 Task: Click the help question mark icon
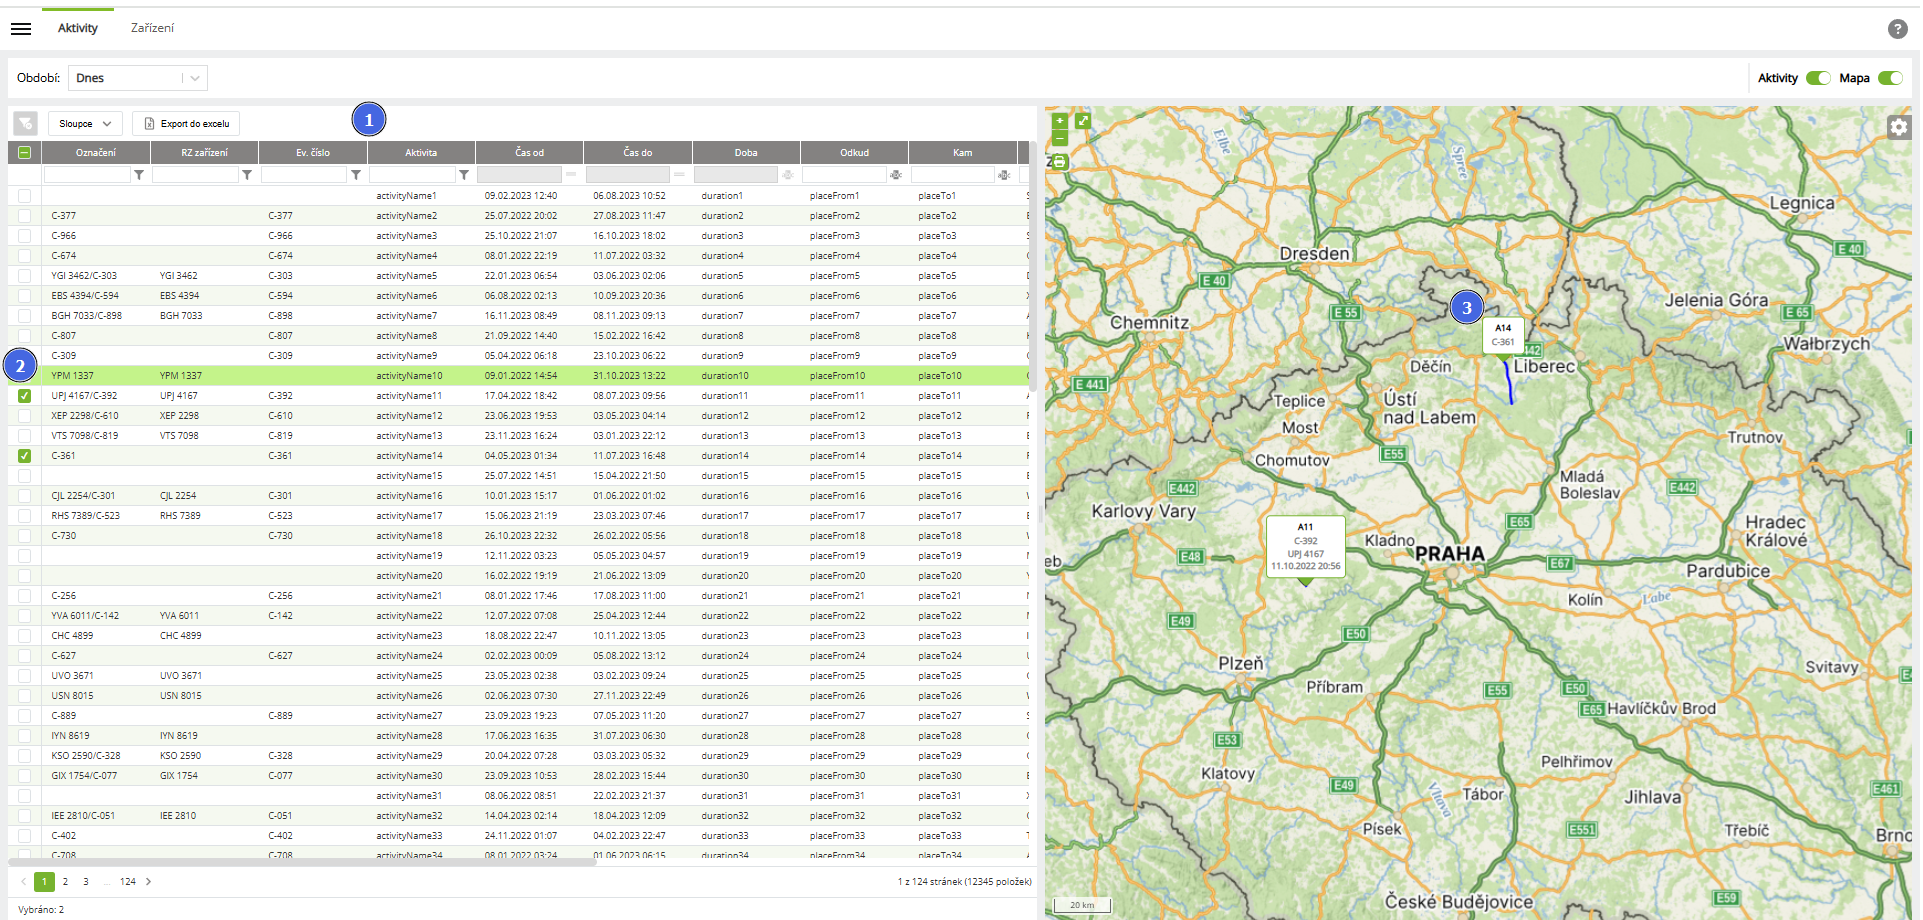[x=1897, y=29]
